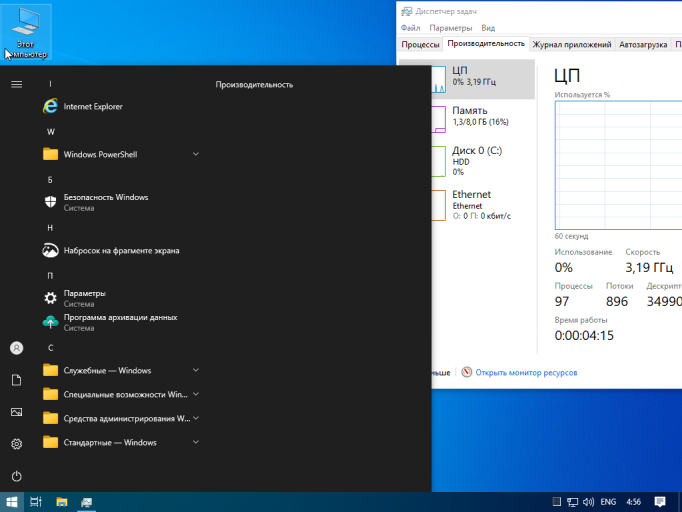Open Вид menu in Task Manager
The height and width of the screenshot is (512, 682).
click(488, 28)
